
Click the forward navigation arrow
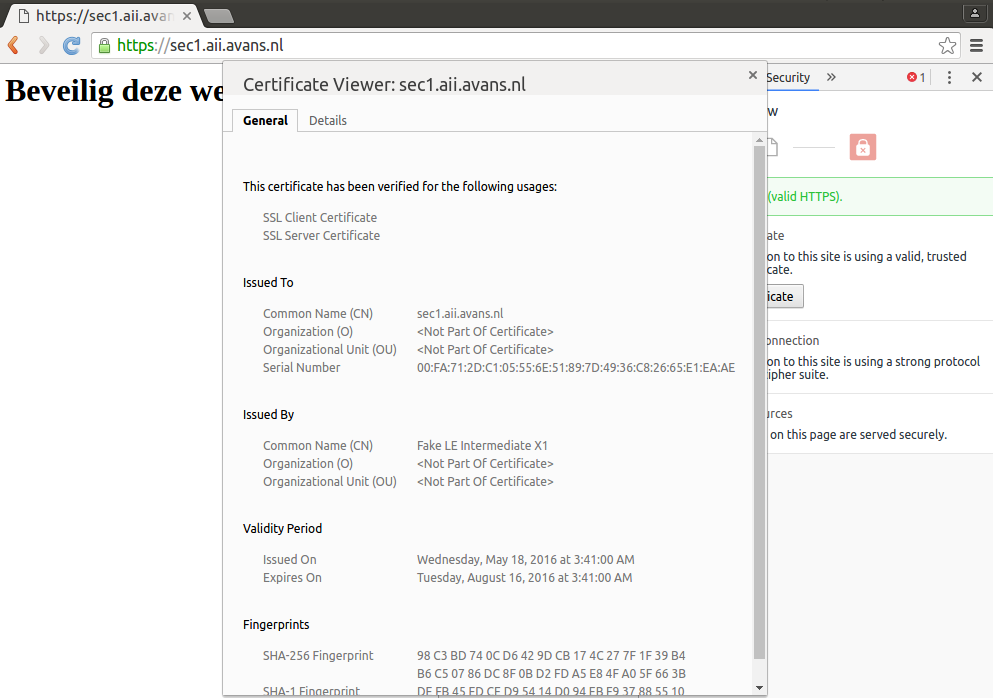tap(43, 45)
